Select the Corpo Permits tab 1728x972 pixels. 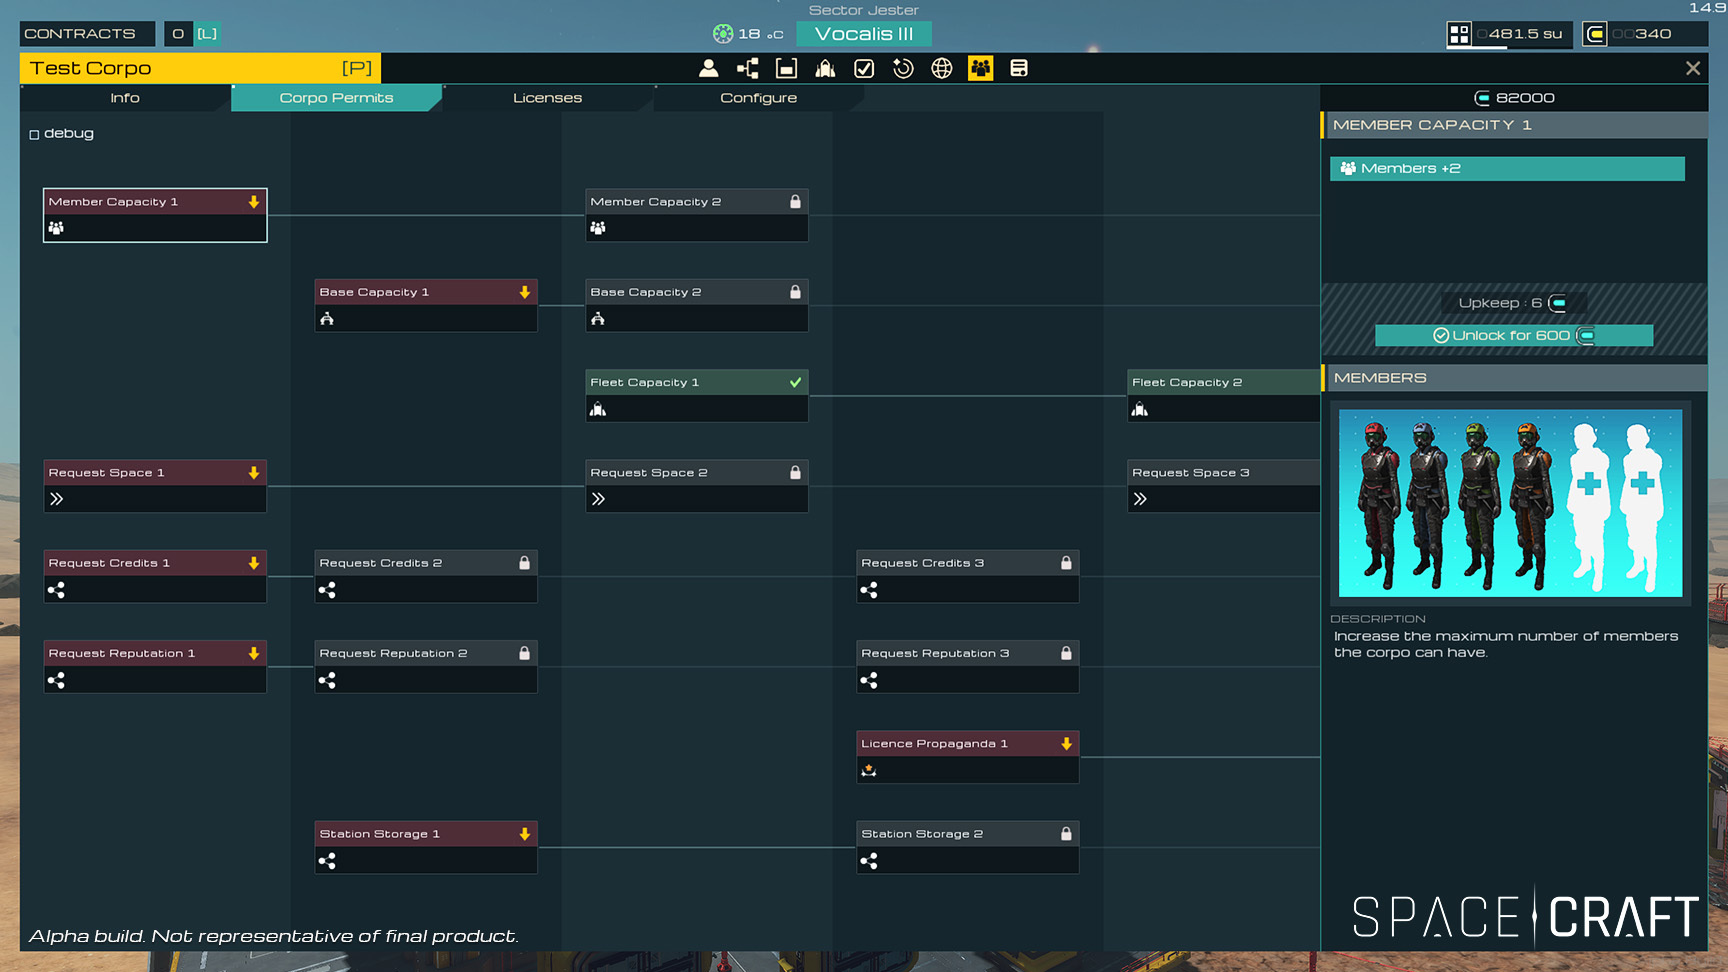336,98
